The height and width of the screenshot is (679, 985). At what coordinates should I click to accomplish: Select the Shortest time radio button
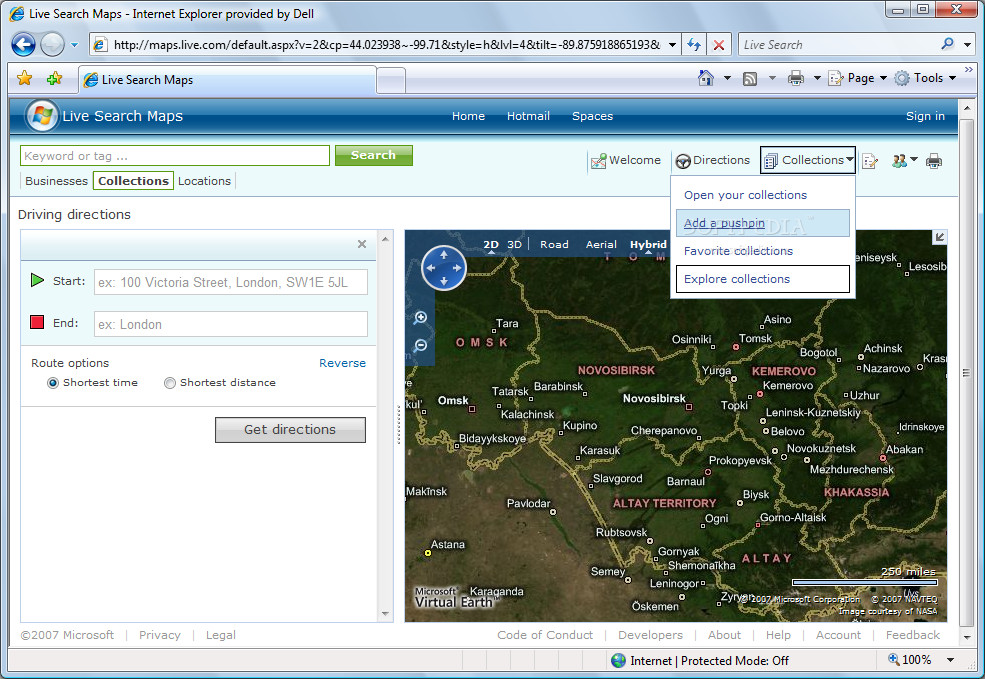click(53, 383)
